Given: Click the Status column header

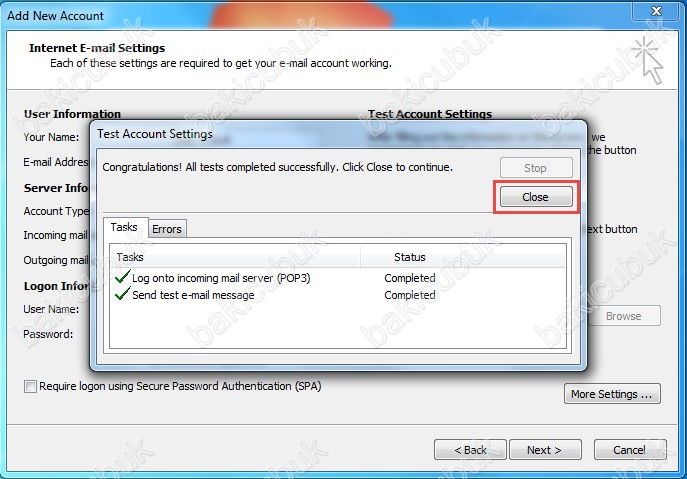Looking at the screenshot, I should coord(410,257).
